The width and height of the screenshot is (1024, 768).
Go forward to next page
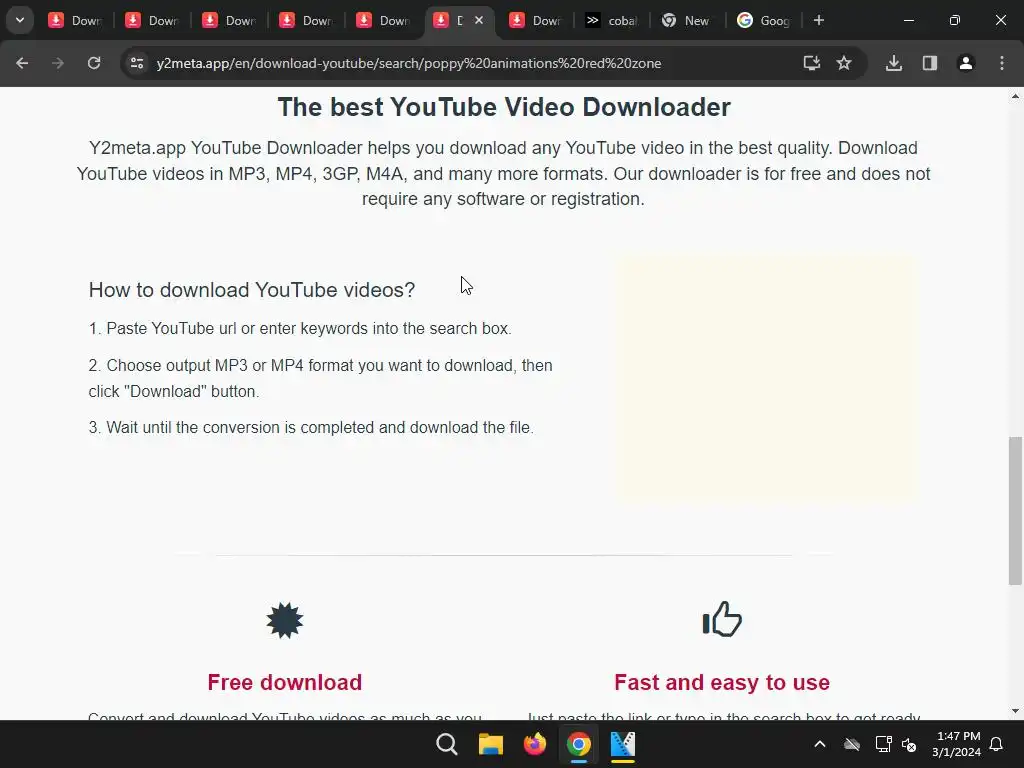(x=58, y=63)
